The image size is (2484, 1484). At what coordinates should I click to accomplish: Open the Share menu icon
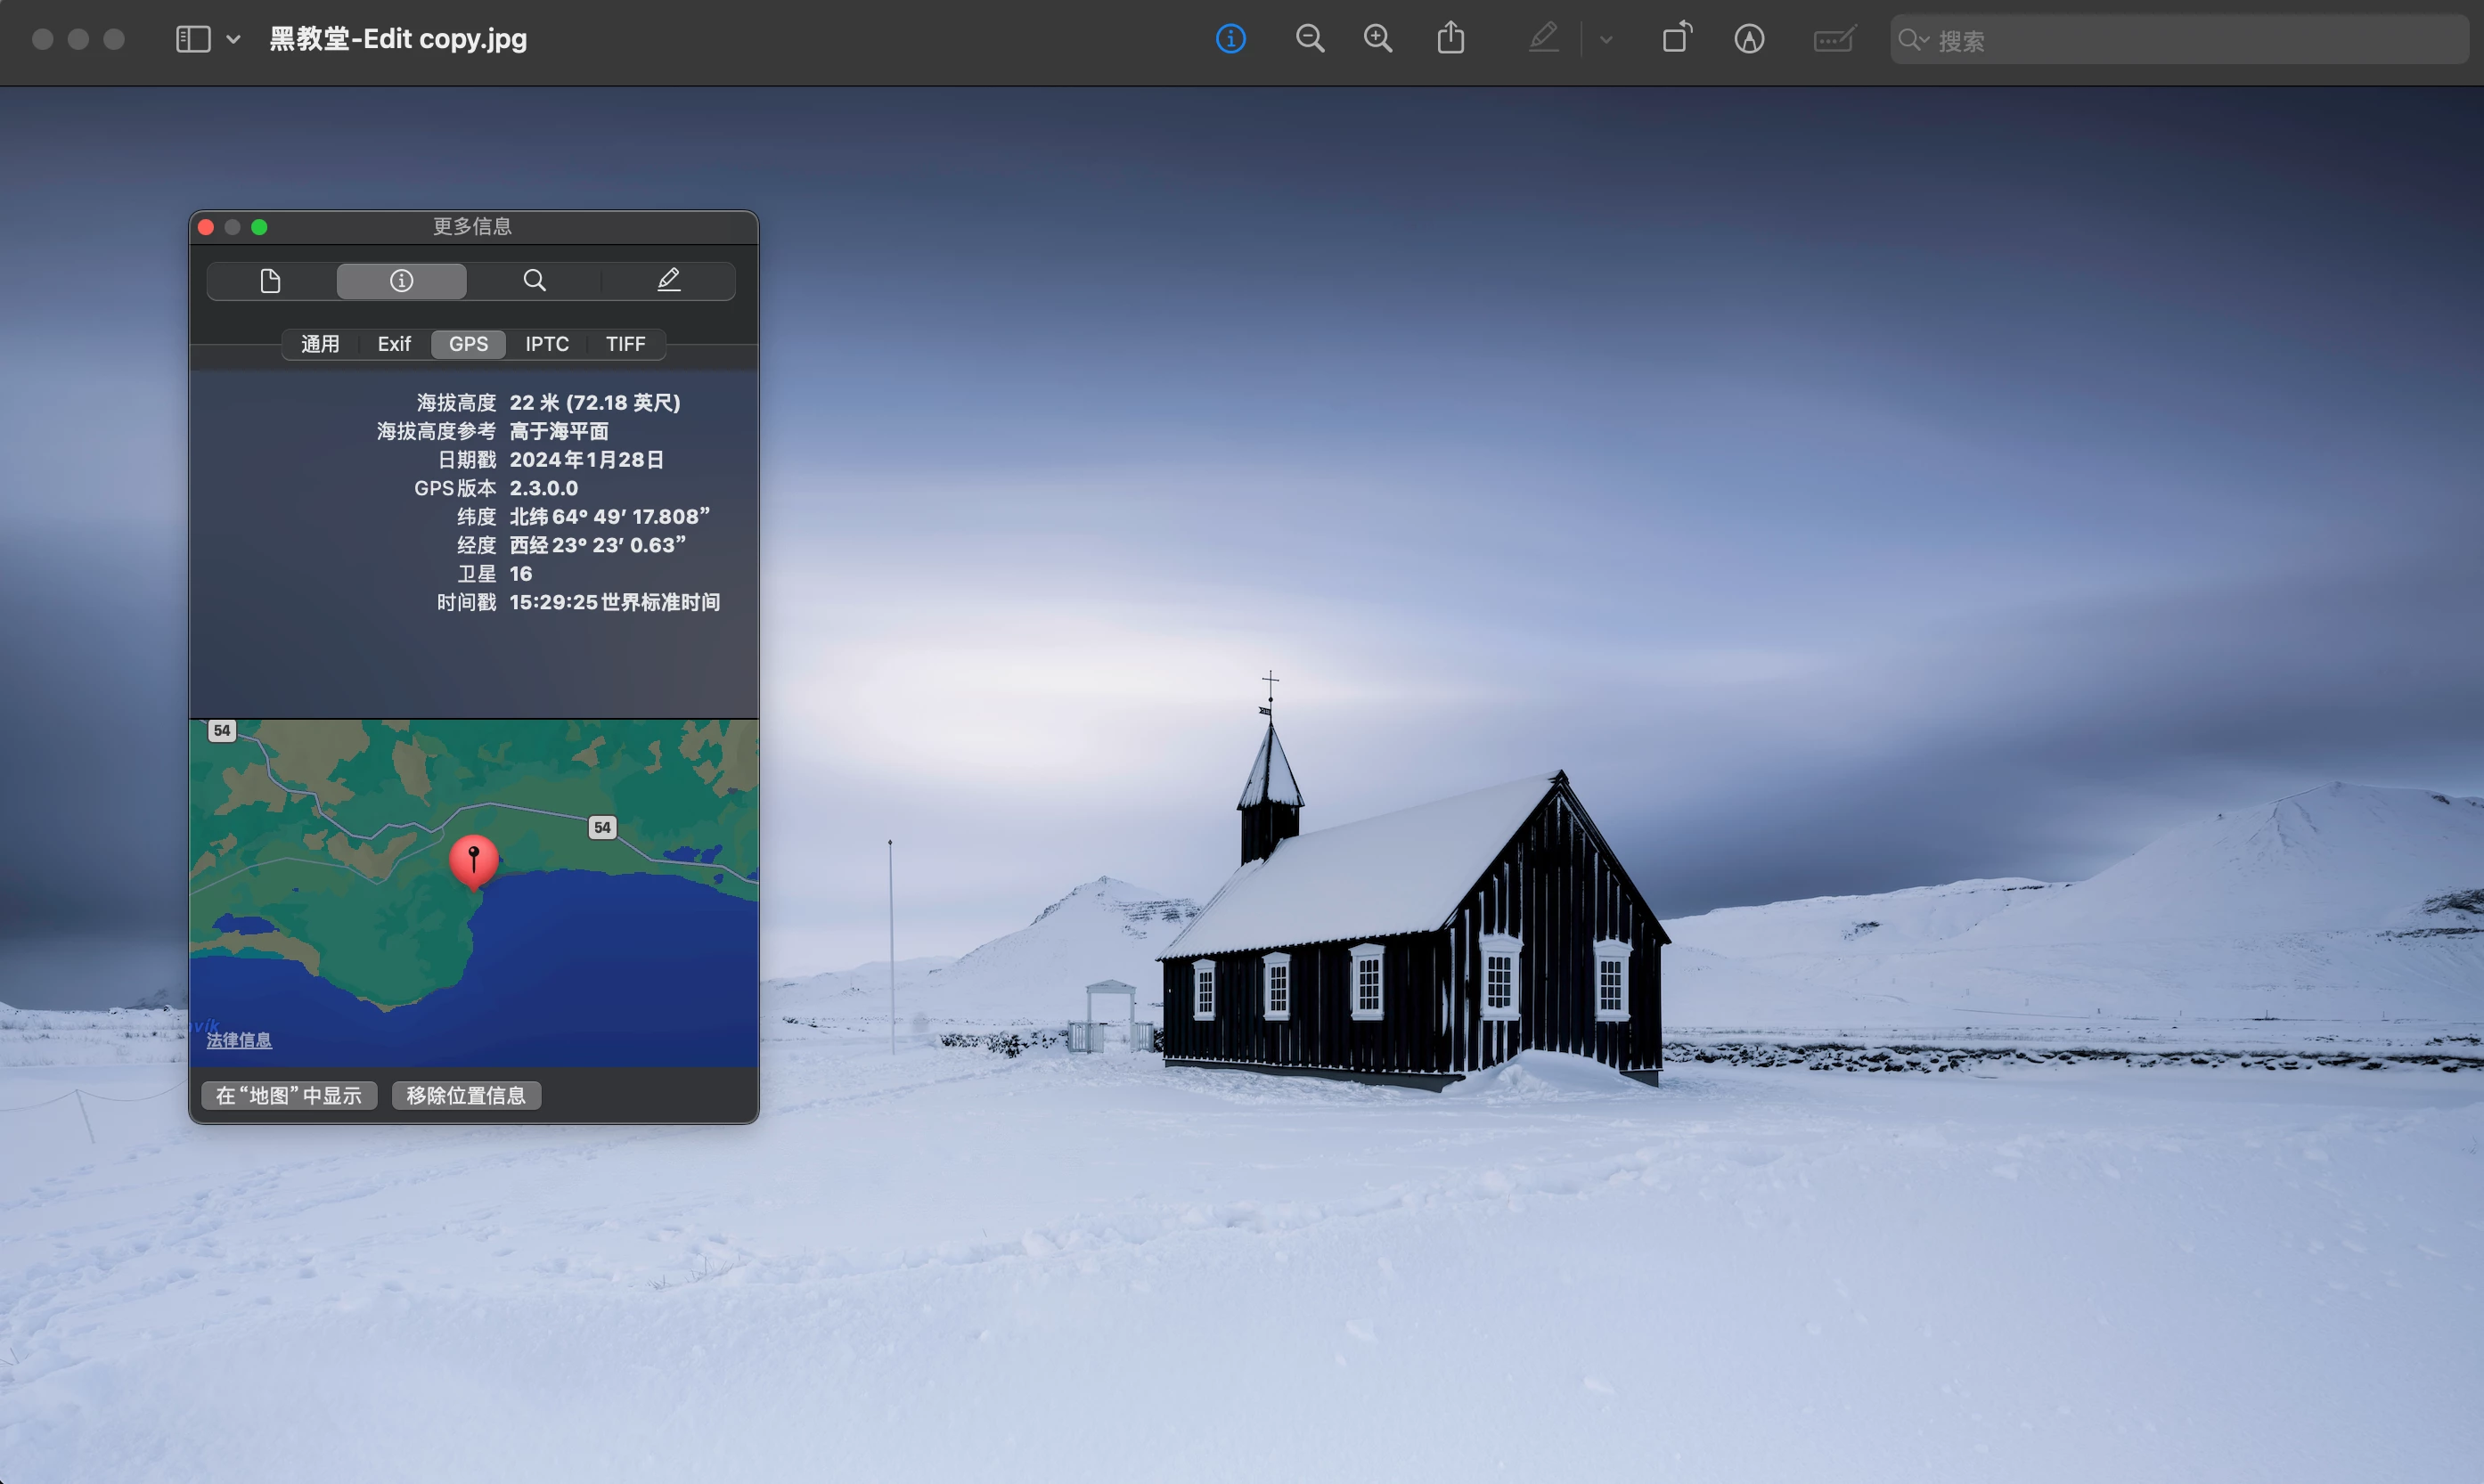(x=1450, y=39)
